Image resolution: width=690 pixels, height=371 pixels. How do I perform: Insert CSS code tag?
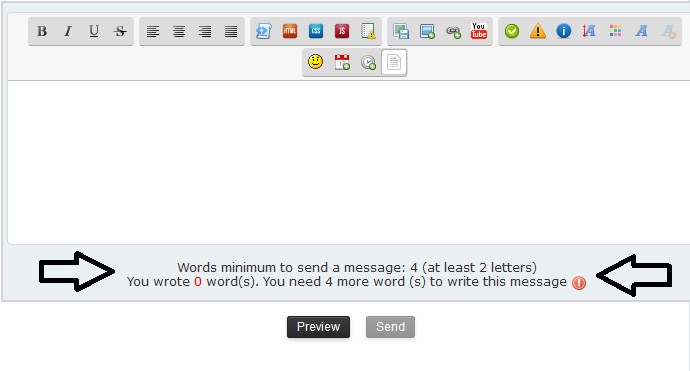316,31
